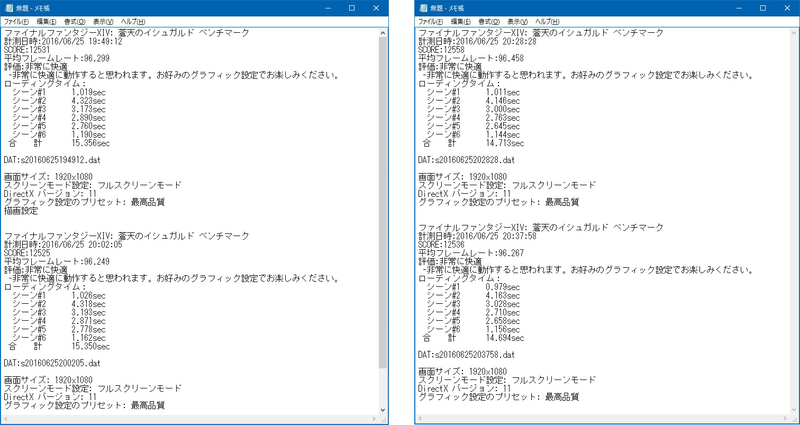Image resolution: width=800 pixels, height=425 pixels.
Task: Click DAT:s20160625203758.dat line
Action: (466, 354)
